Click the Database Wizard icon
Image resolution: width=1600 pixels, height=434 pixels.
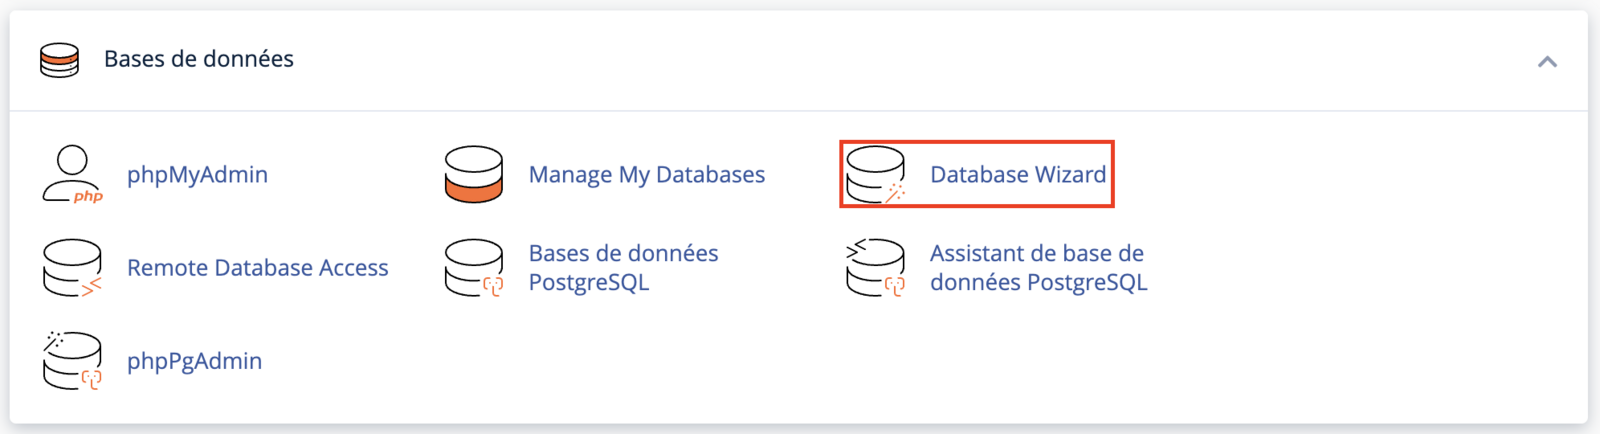click(x=875, y=174)
